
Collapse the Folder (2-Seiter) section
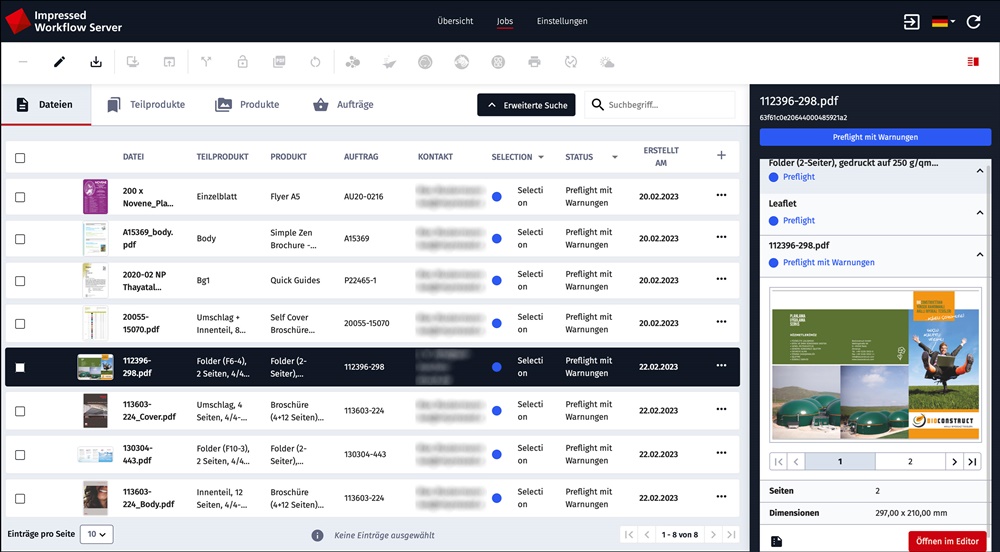coord(980,170)
